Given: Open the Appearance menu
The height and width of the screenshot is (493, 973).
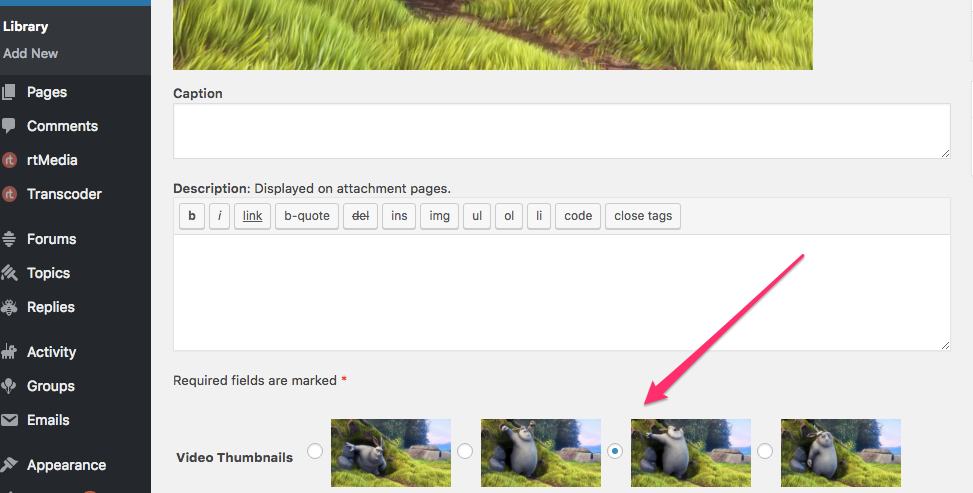Looking at the screenshot, I should pyautogui.click(x=66, y=465).
